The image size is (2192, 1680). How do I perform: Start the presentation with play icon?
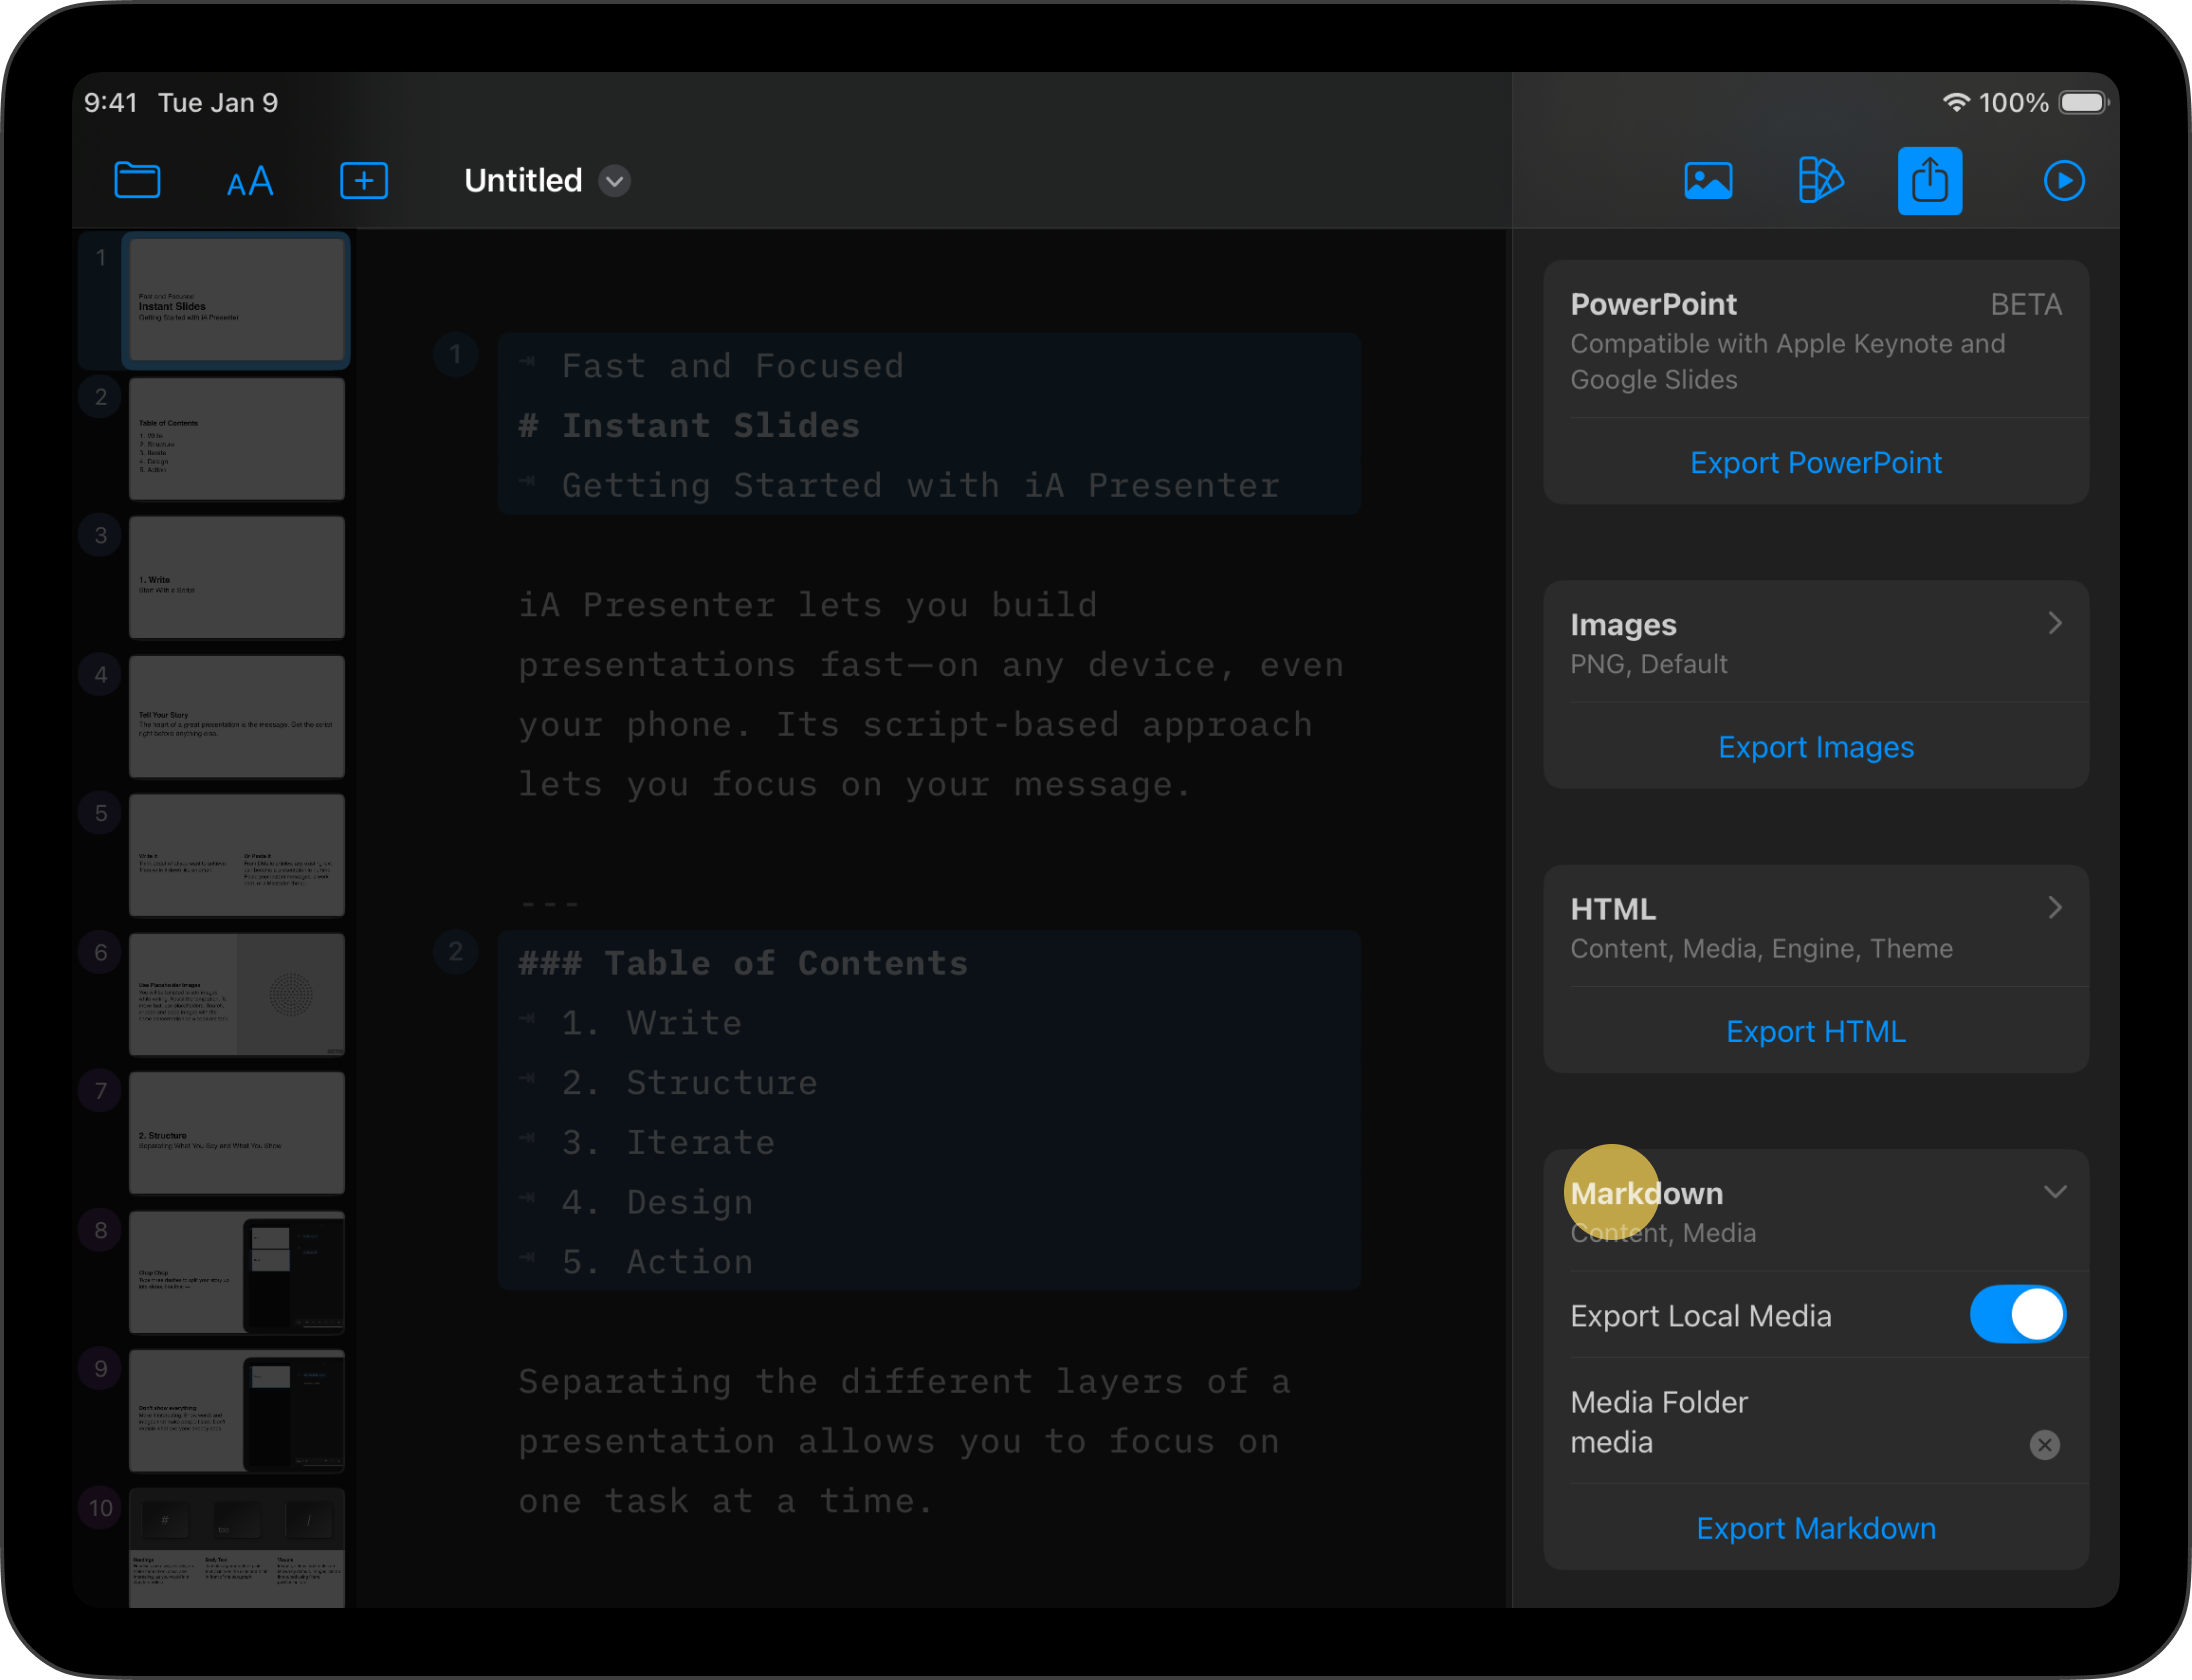(2063, 181)
